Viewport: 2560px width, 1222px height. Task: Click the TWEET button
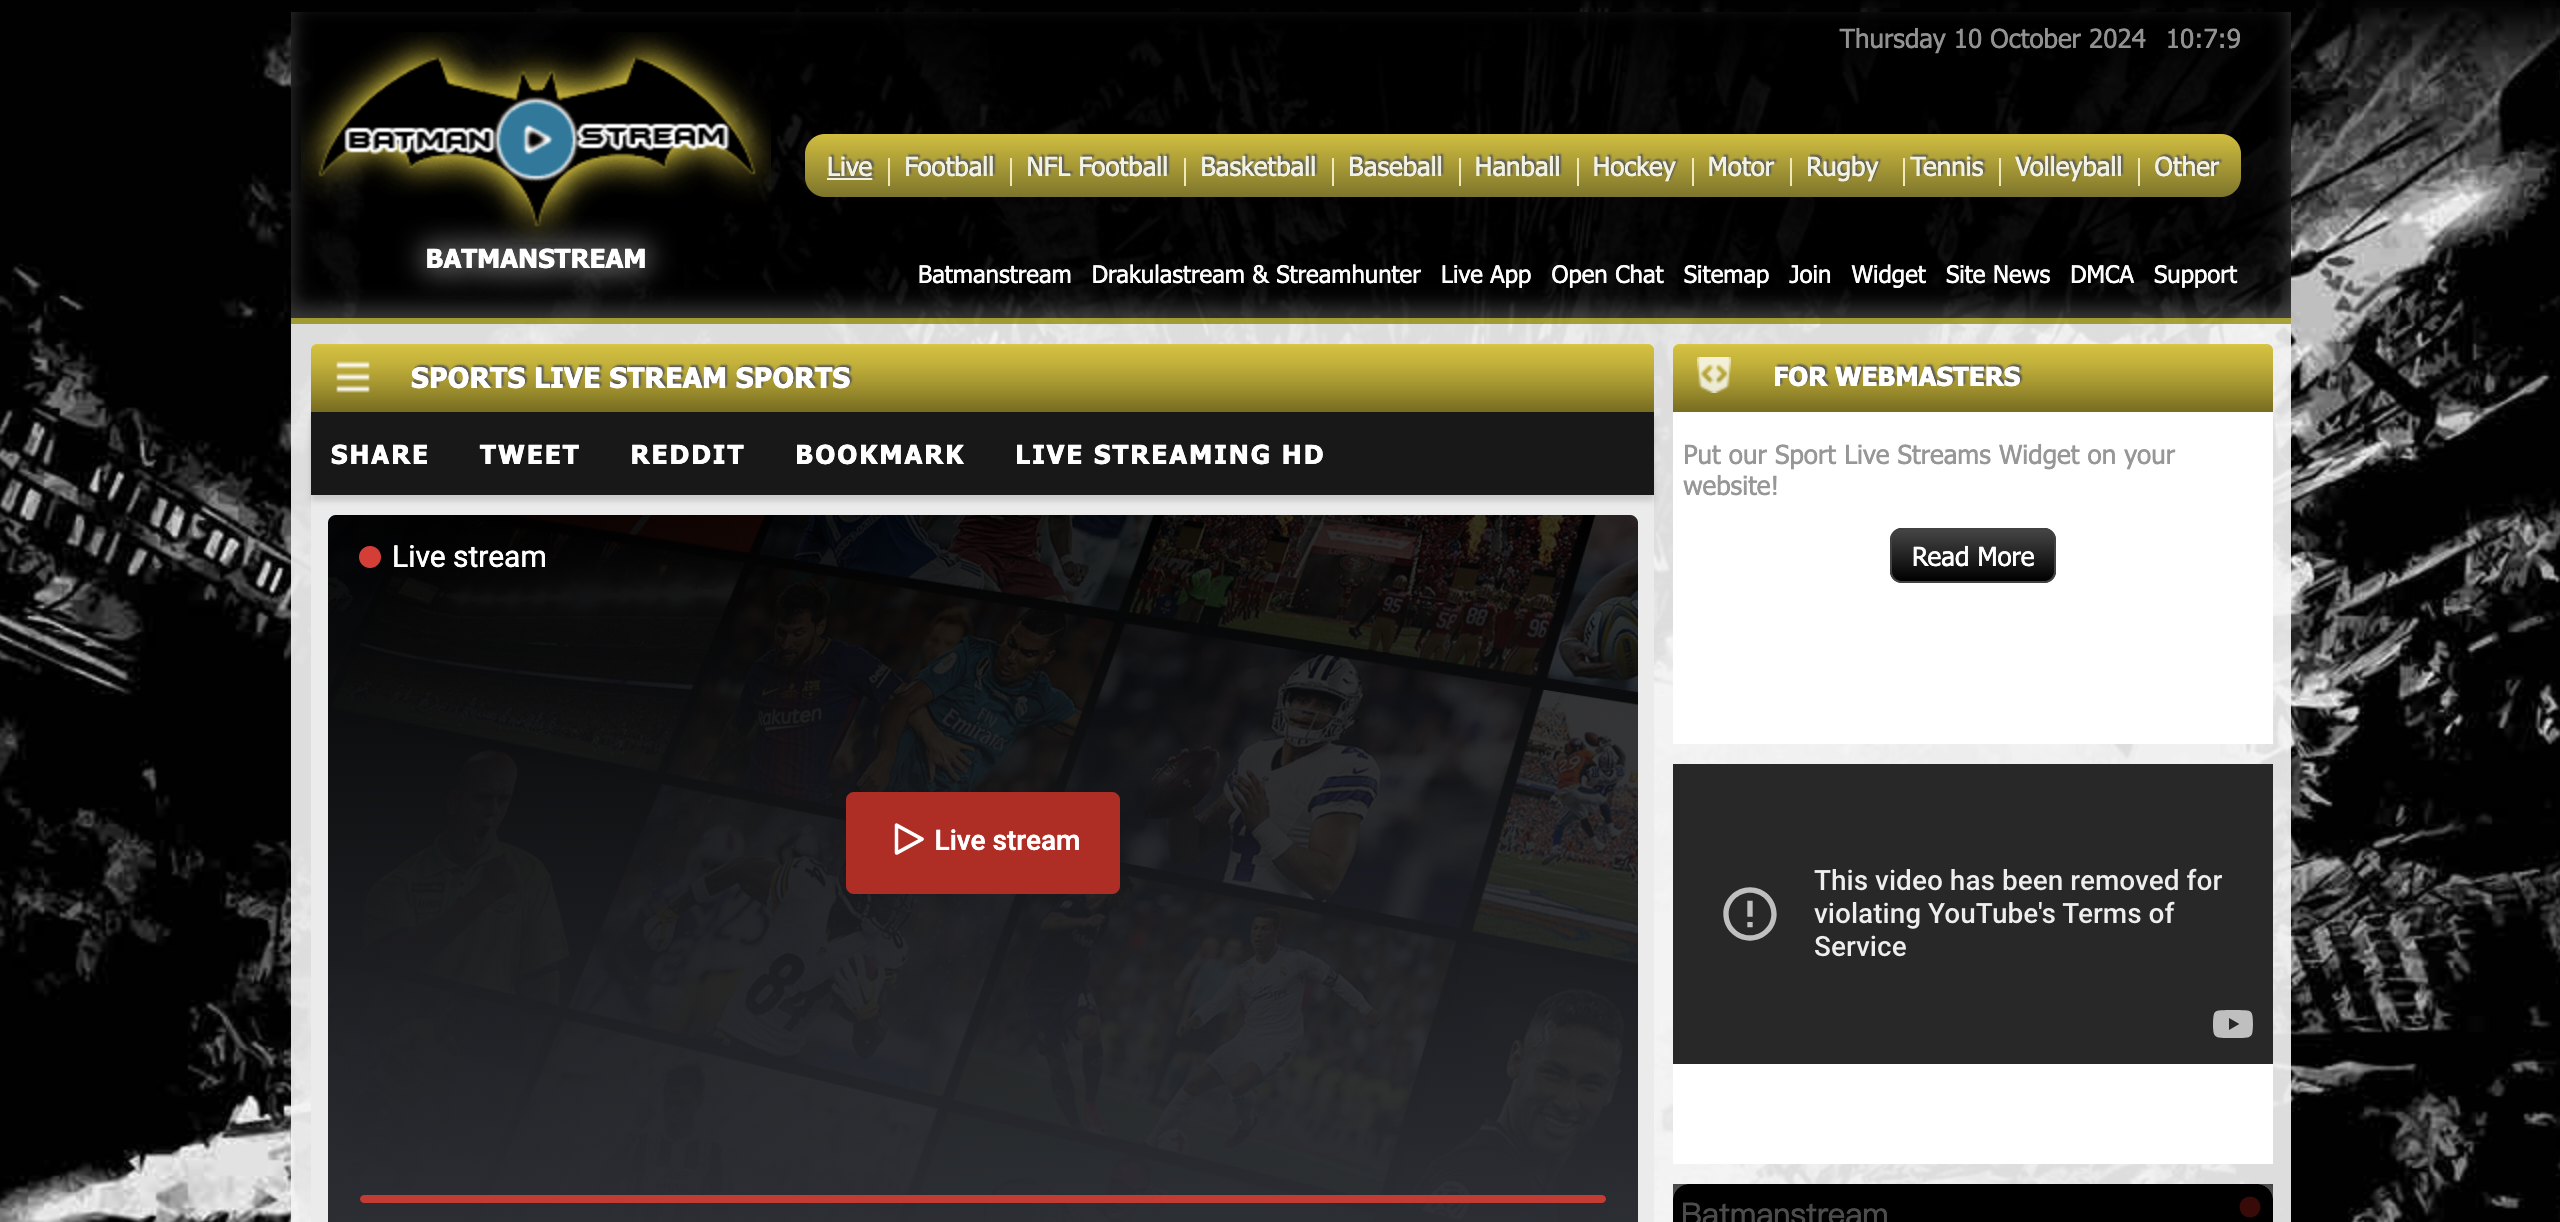coord(530,455)
